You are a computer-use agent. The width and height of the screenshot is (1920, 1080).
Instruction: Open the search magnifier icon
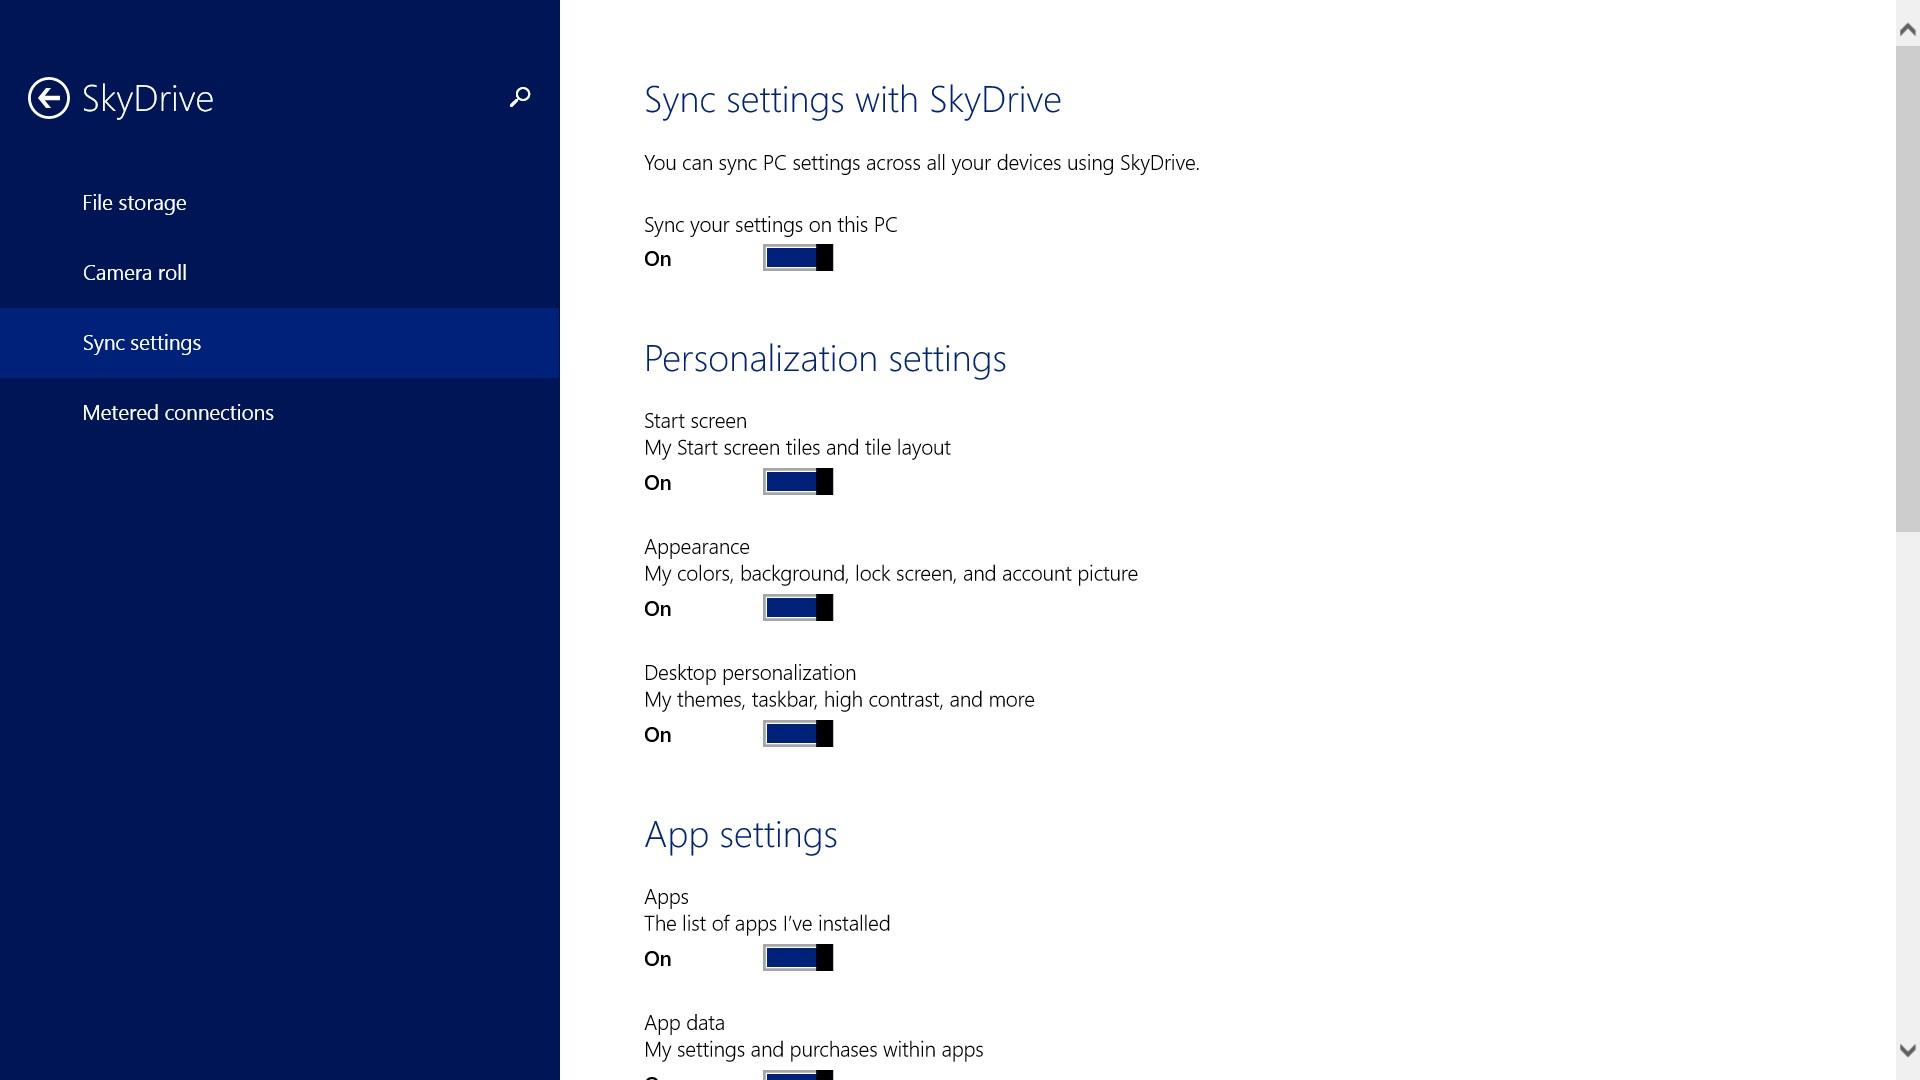[x=520, y=97]
